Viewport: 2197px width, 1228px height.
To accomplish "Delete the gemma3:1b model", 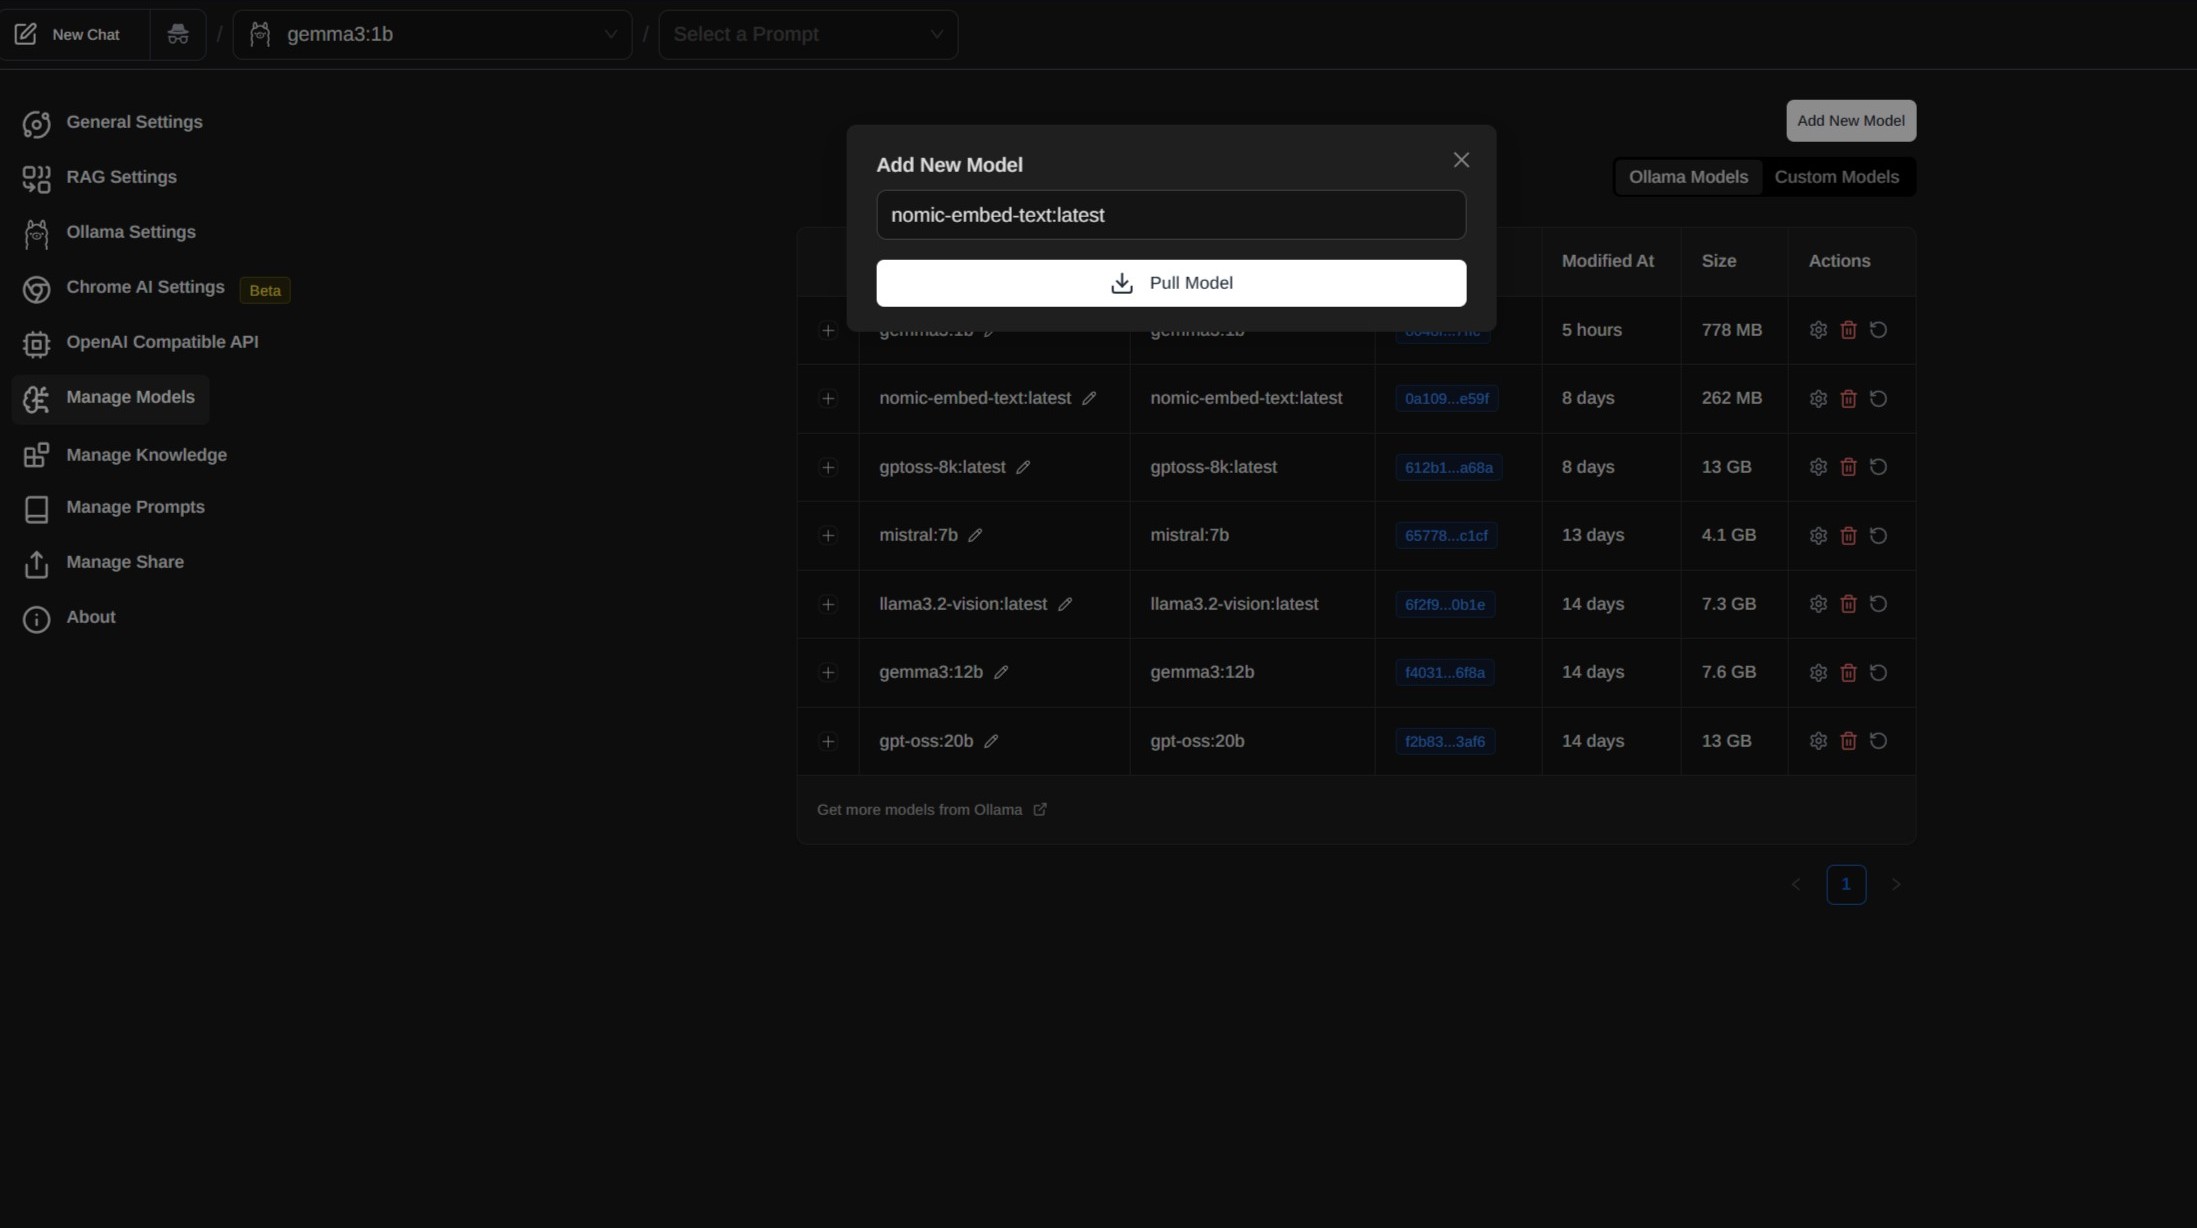I will click(x=1848, y=330).
